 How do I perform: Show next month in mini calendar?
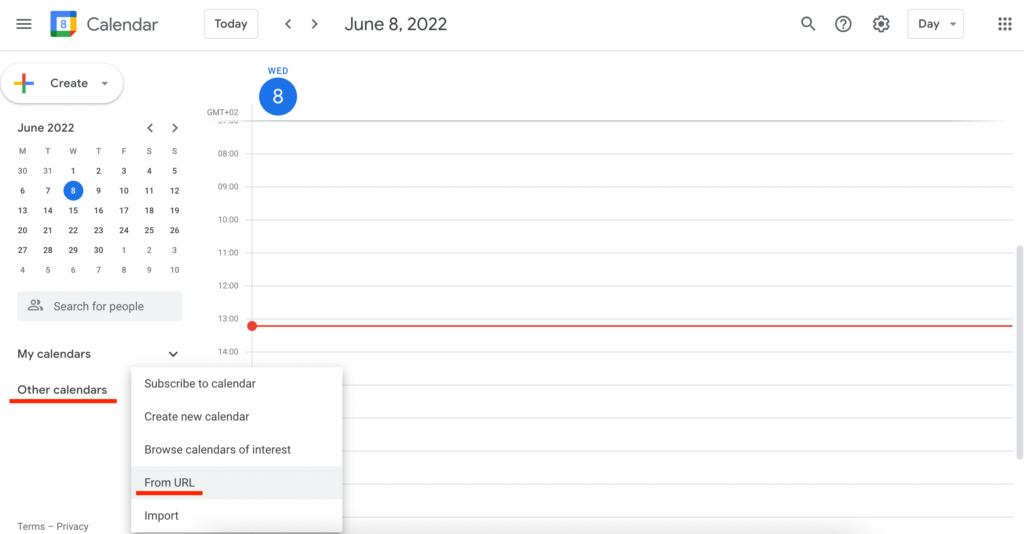coord(174,128)
